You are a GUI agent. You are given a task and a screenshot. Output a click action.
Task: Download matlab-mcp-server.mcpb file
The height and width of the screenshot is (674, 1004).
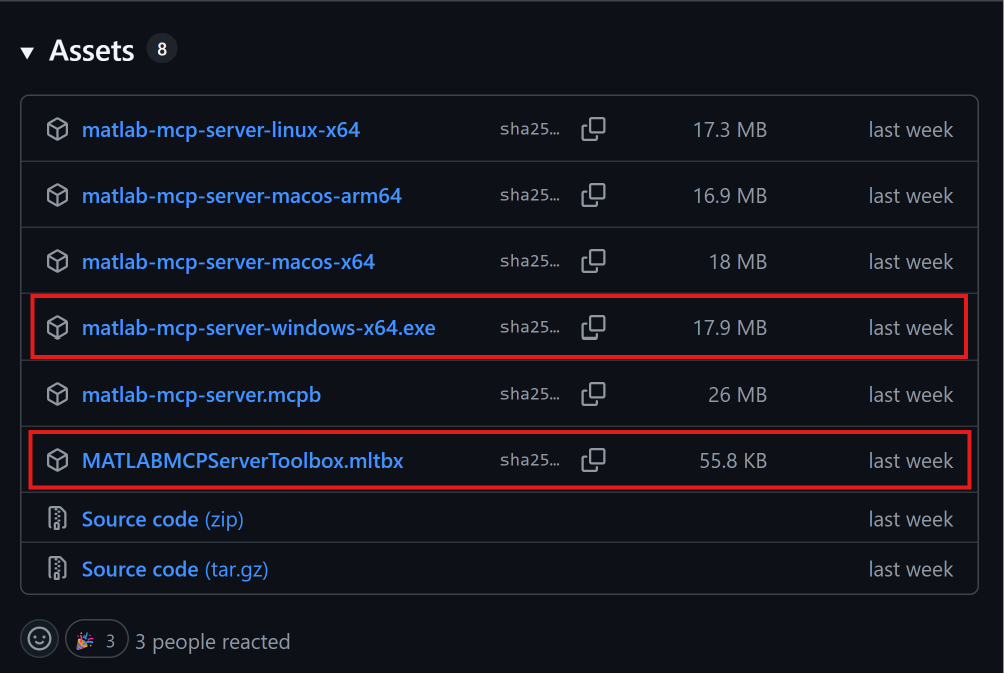pyautogui.click(x=201, y=395)
